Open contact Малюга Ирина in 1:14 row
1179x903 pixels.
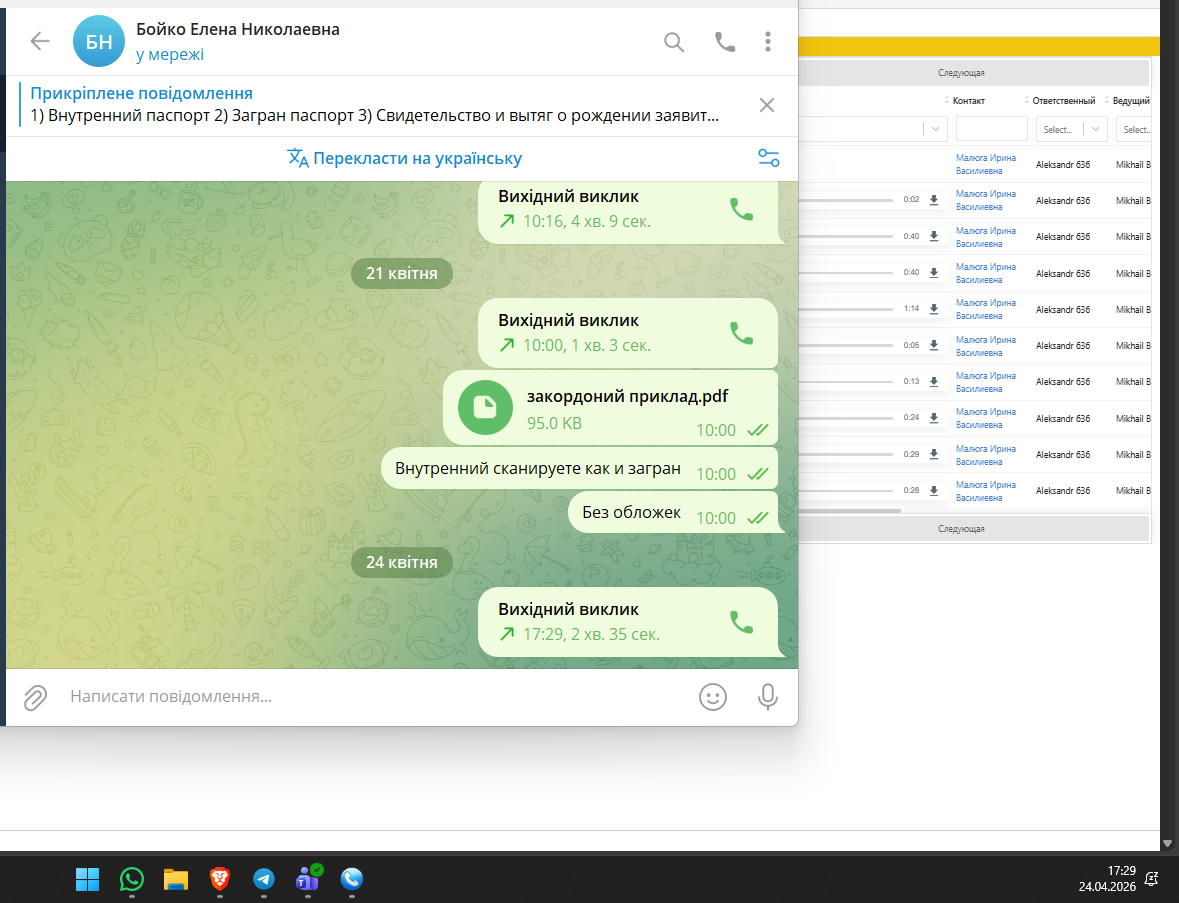pyautogui.click(x=986, y=309)
